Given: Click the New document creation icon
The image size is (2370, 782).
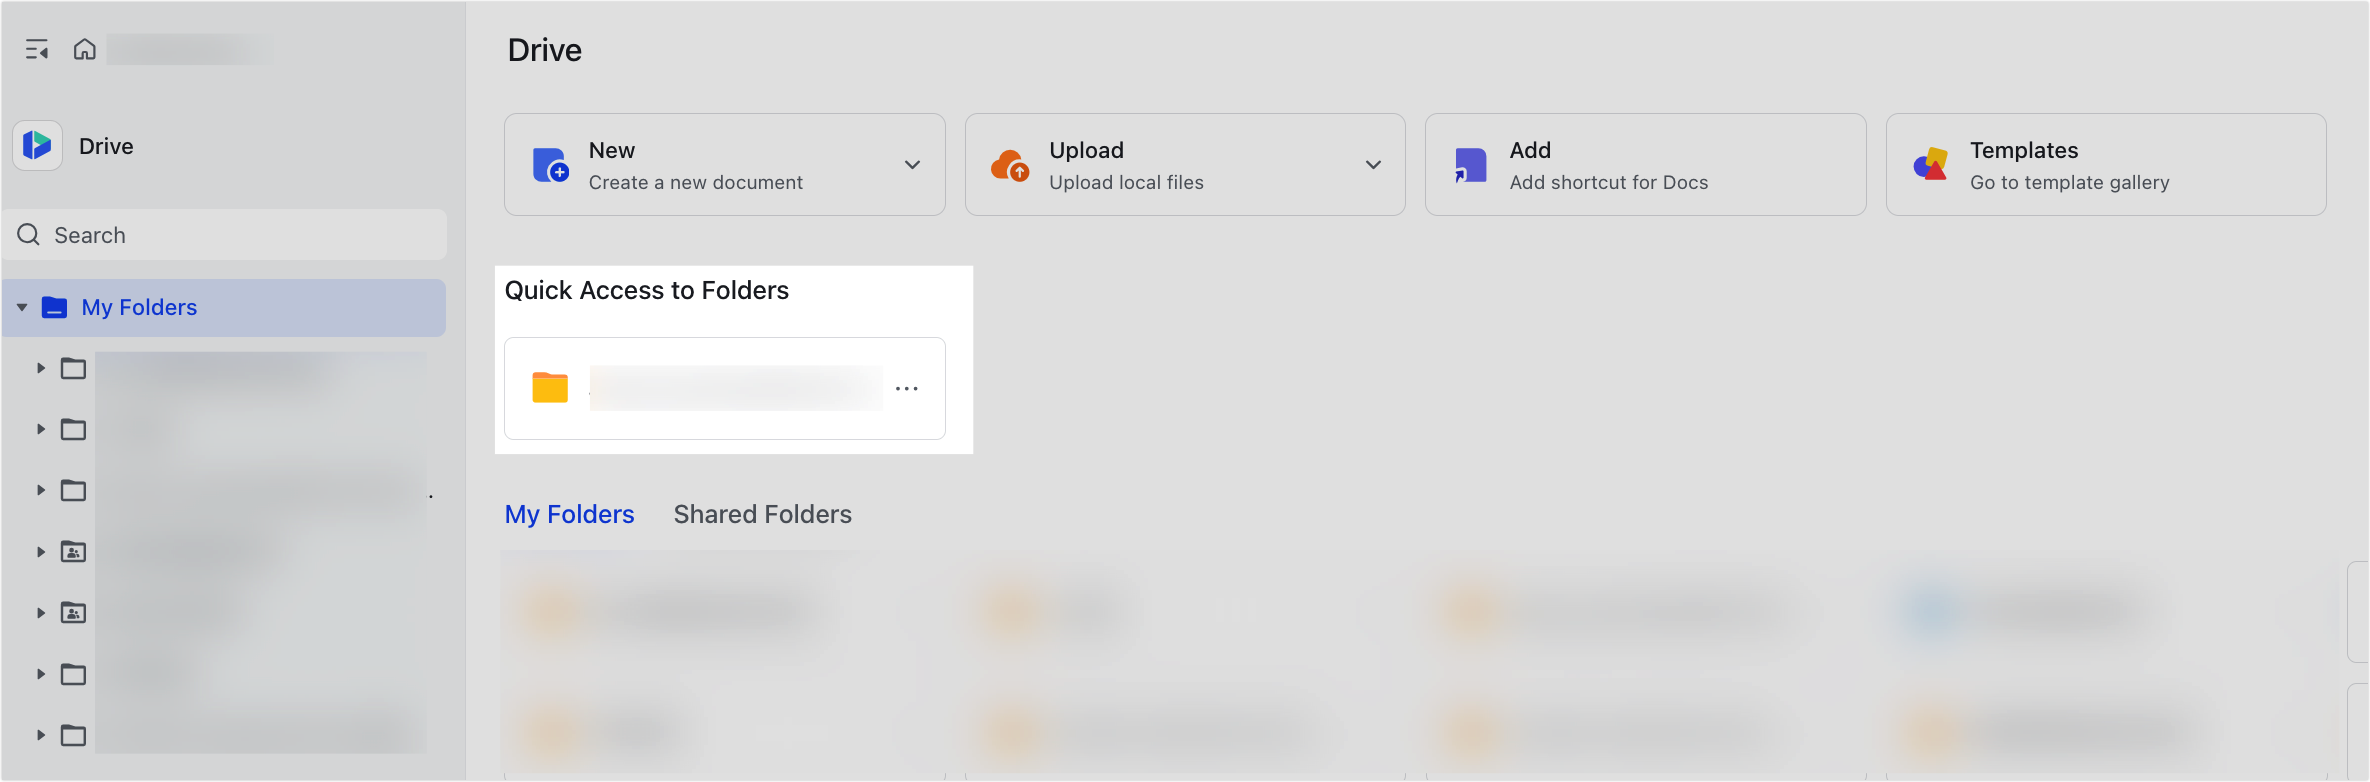Looking at the screenshot, I should coord(550,164).
